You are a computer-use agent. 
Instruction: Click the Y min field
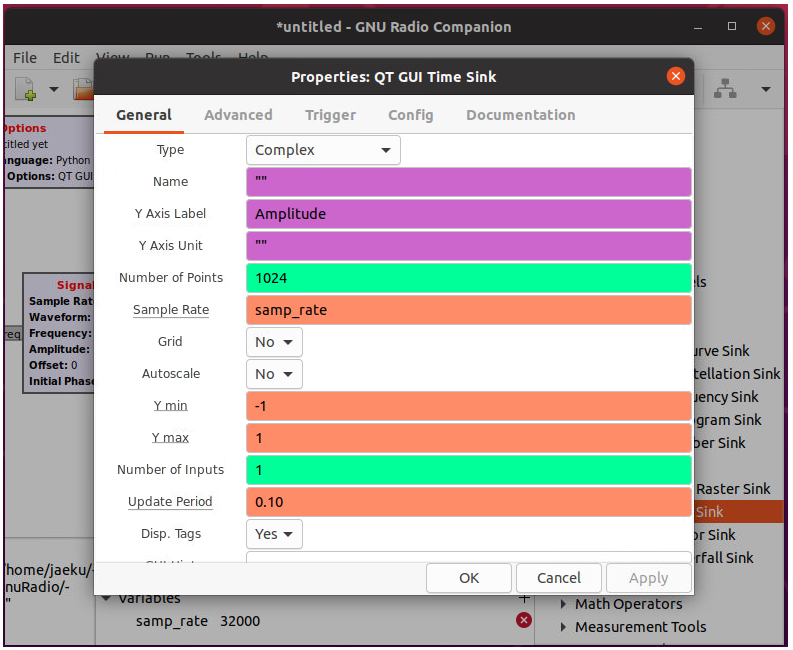(x=468, y=406)
